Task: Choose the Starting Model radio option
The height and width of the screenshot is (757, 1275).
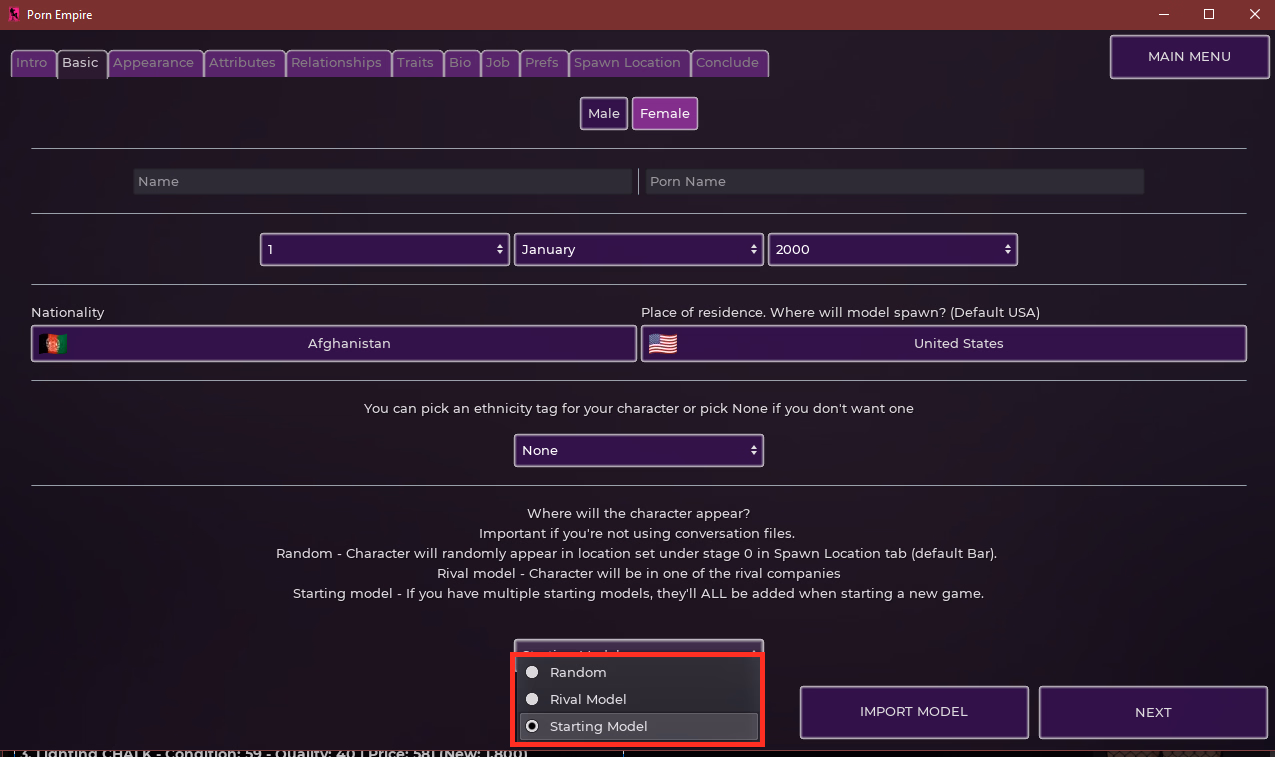Action: click(x=532, y=726)
